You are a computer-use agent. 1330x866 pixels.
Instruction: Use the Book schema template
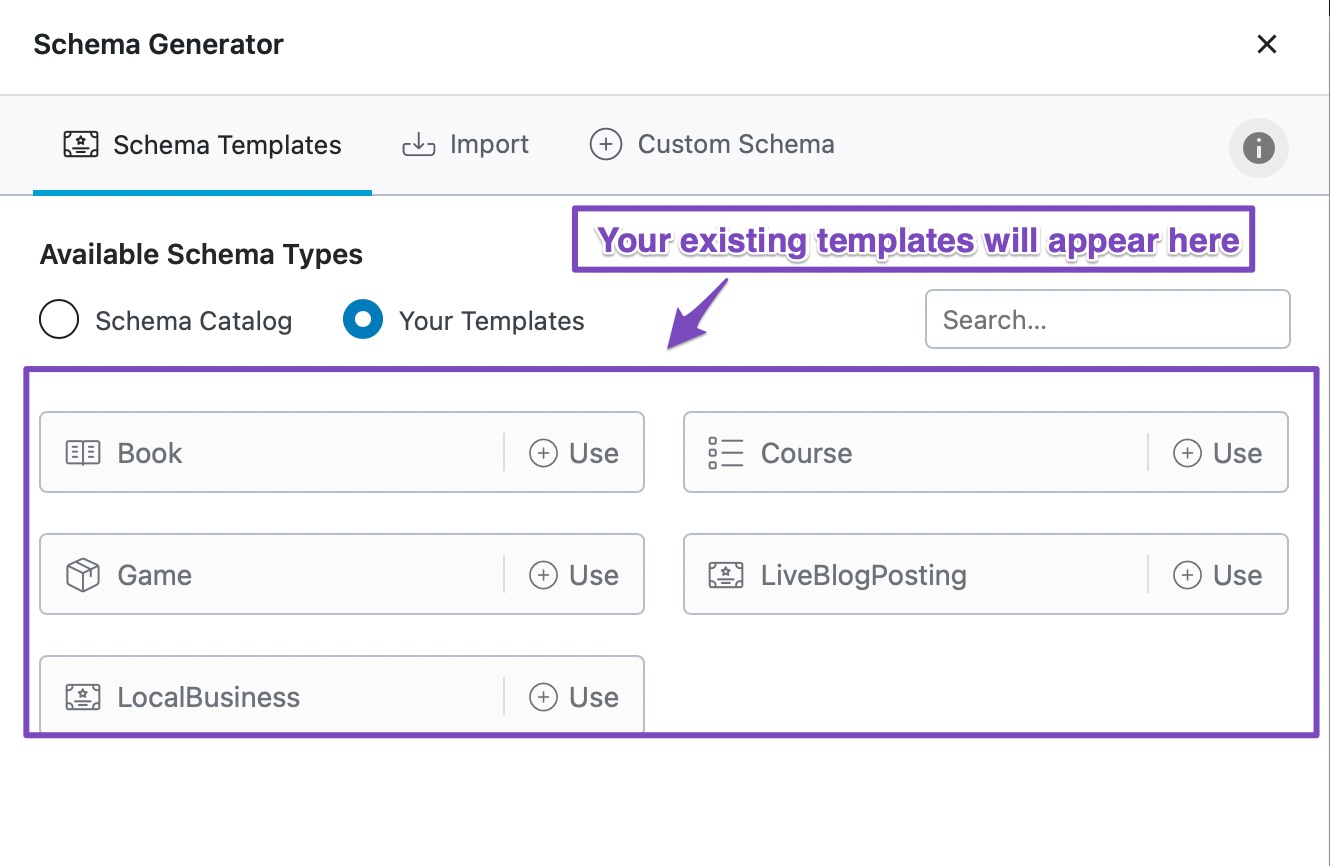click(x=574, y=453)
